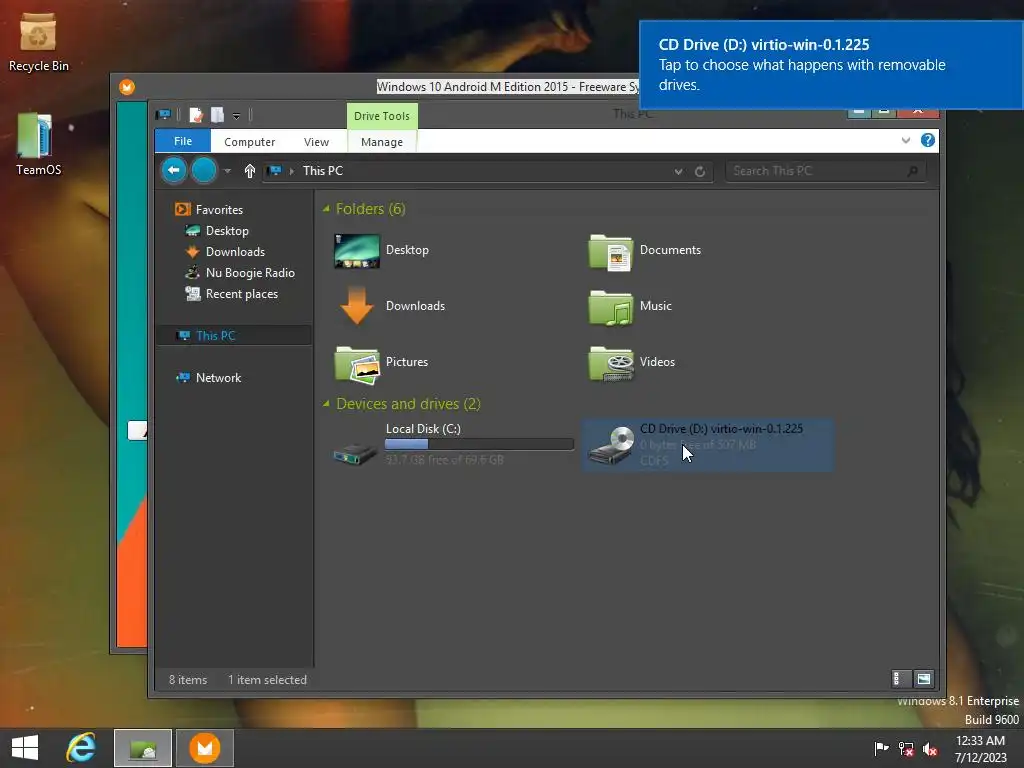Viewport: 1024px width, 768px height.
Task: Open the Action Center flag tray icon
Action: tap(881, 748)
